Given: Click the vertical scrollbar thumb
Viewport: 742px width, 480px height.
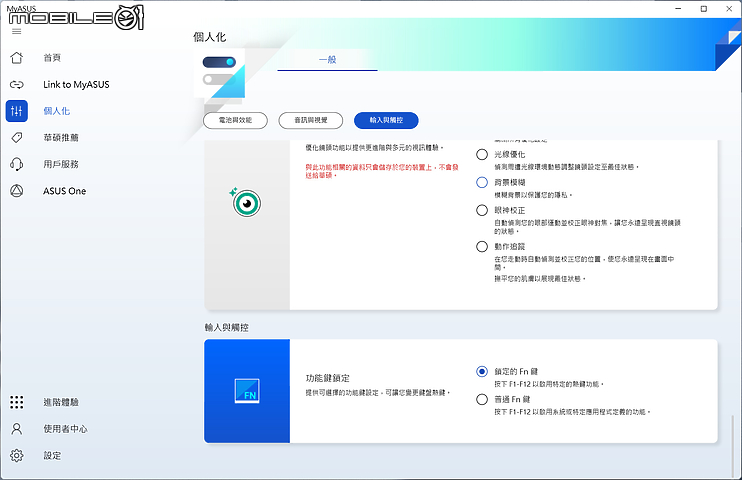Looking at the screenshot, I should 733,446.
